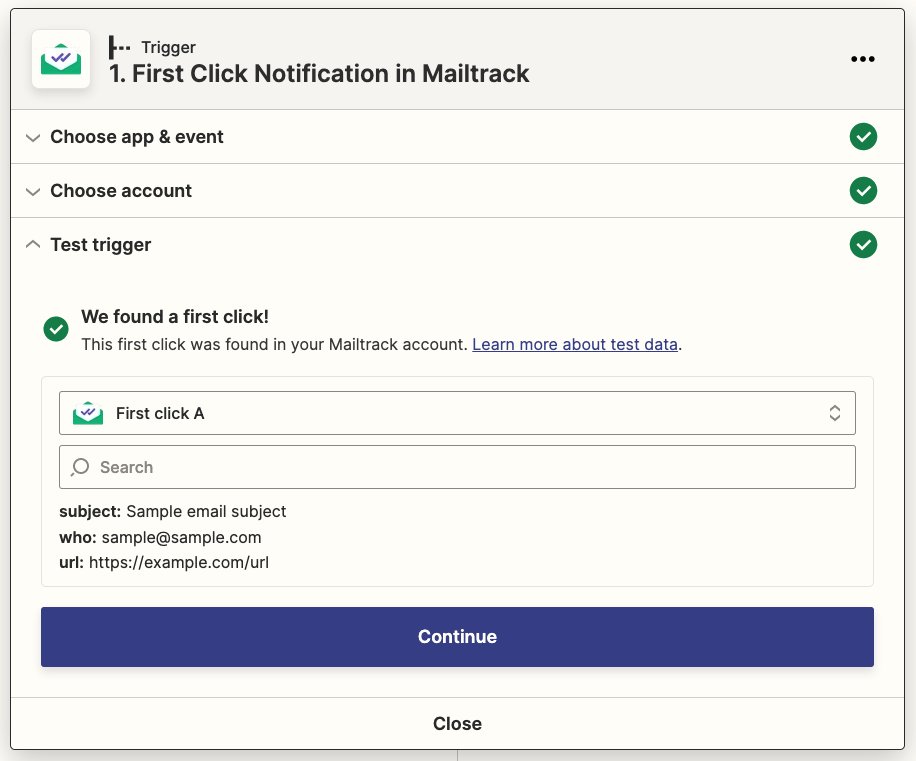This screenshot has width=916, height=761.
Task: Open the three-dot more options menu
Action: tap(862, 60)
